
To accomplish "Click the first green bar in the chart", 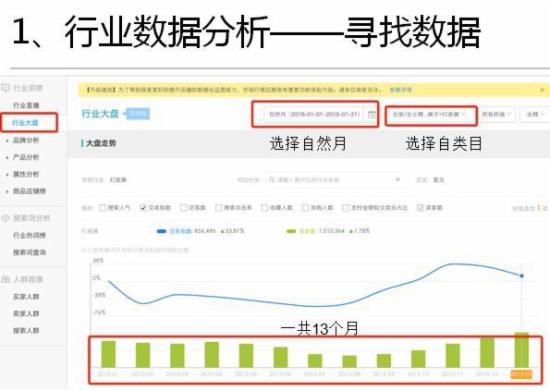I will click(108, 354).
